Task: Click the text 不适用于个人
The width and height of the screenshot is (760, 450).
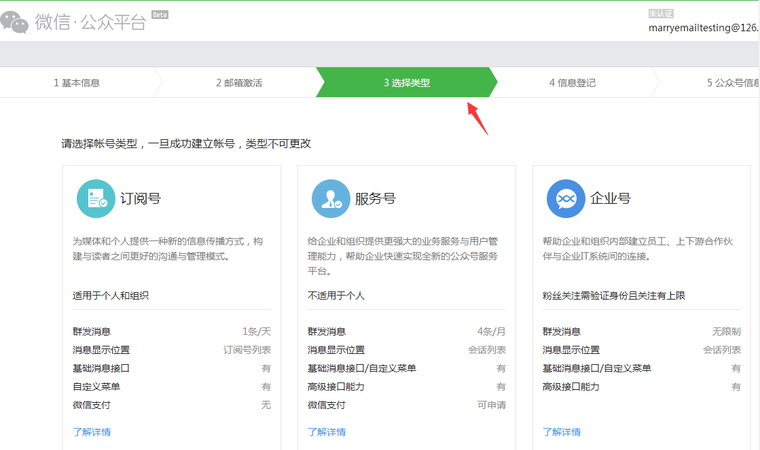Action: [336, 296]
